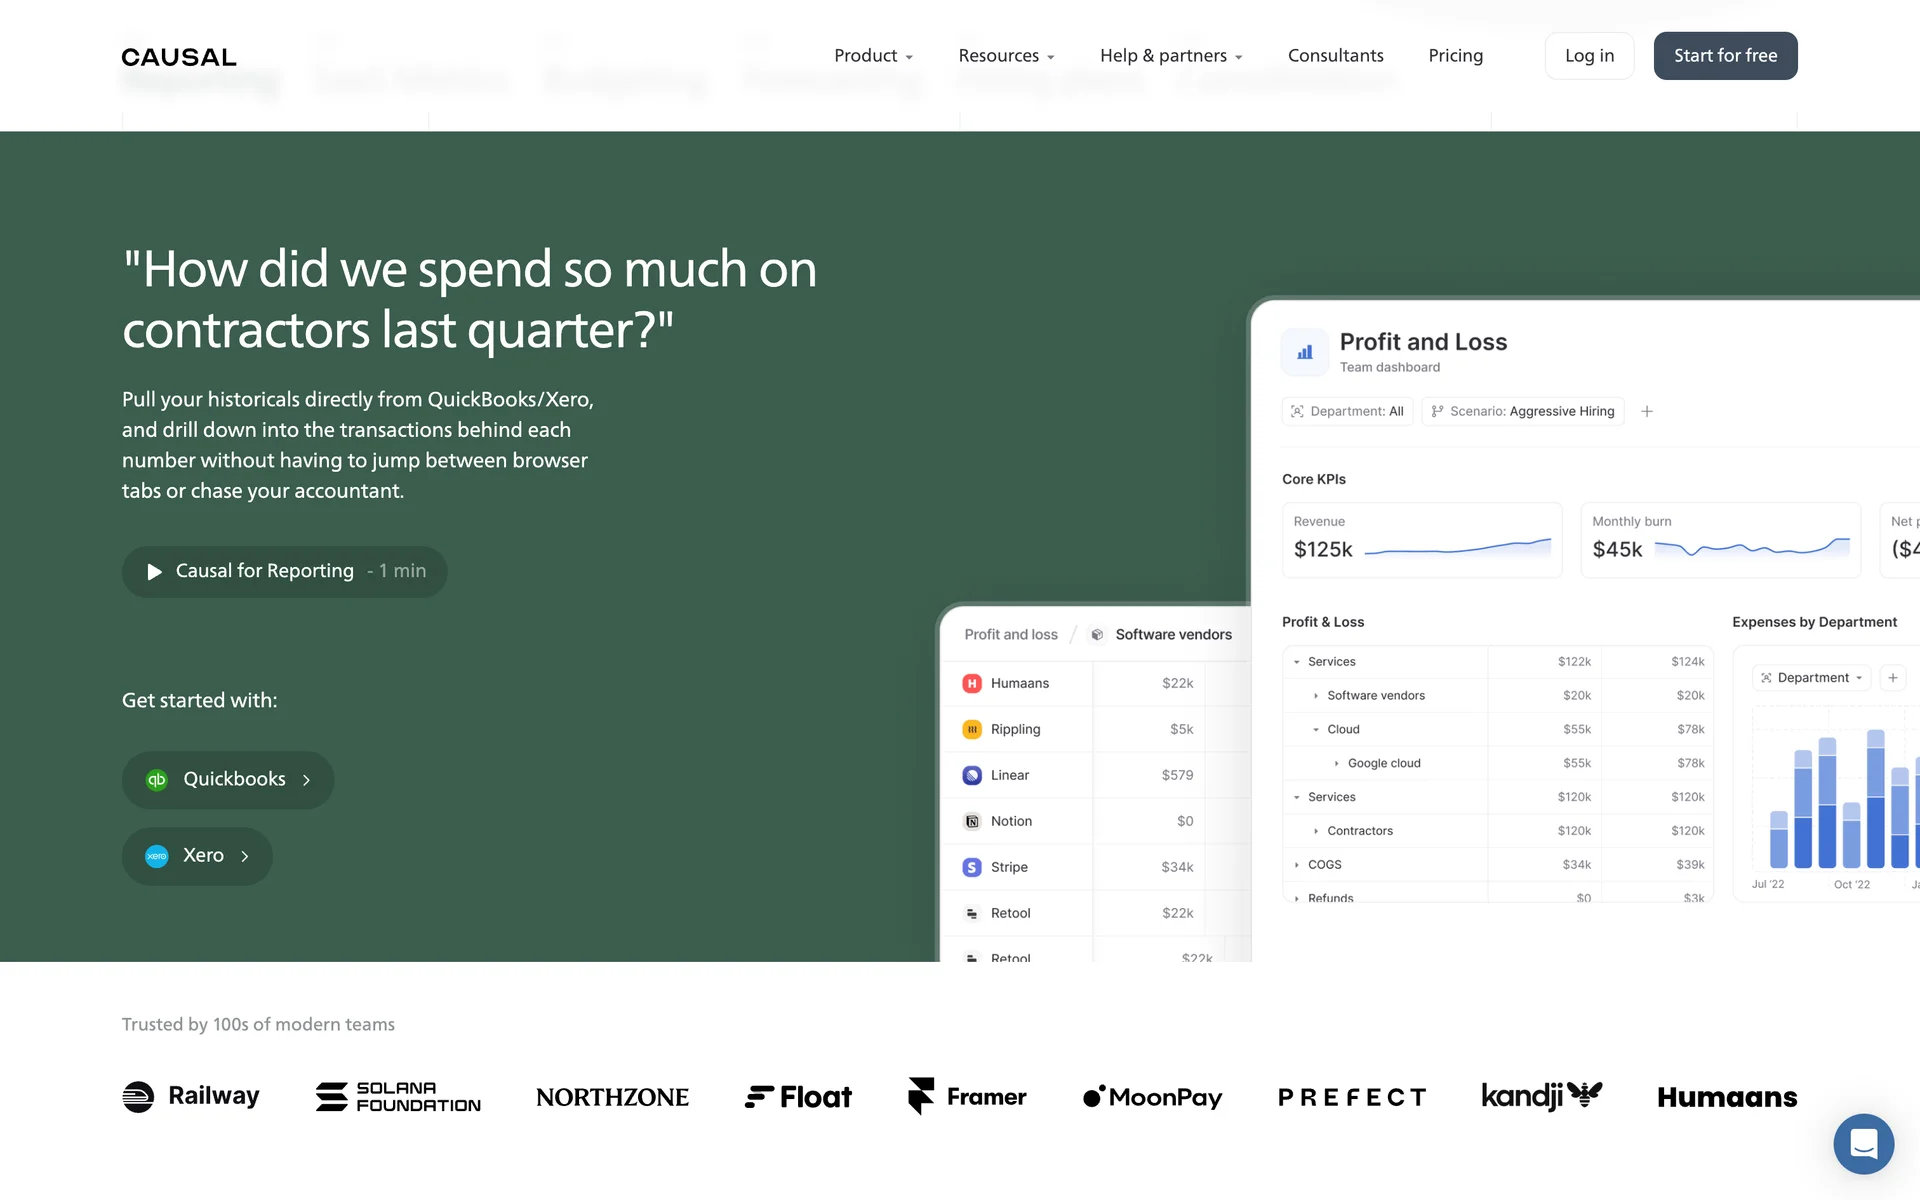Open the Resources dropdown menu
1920x1200 pixels.
click(x=1006, y=56)
